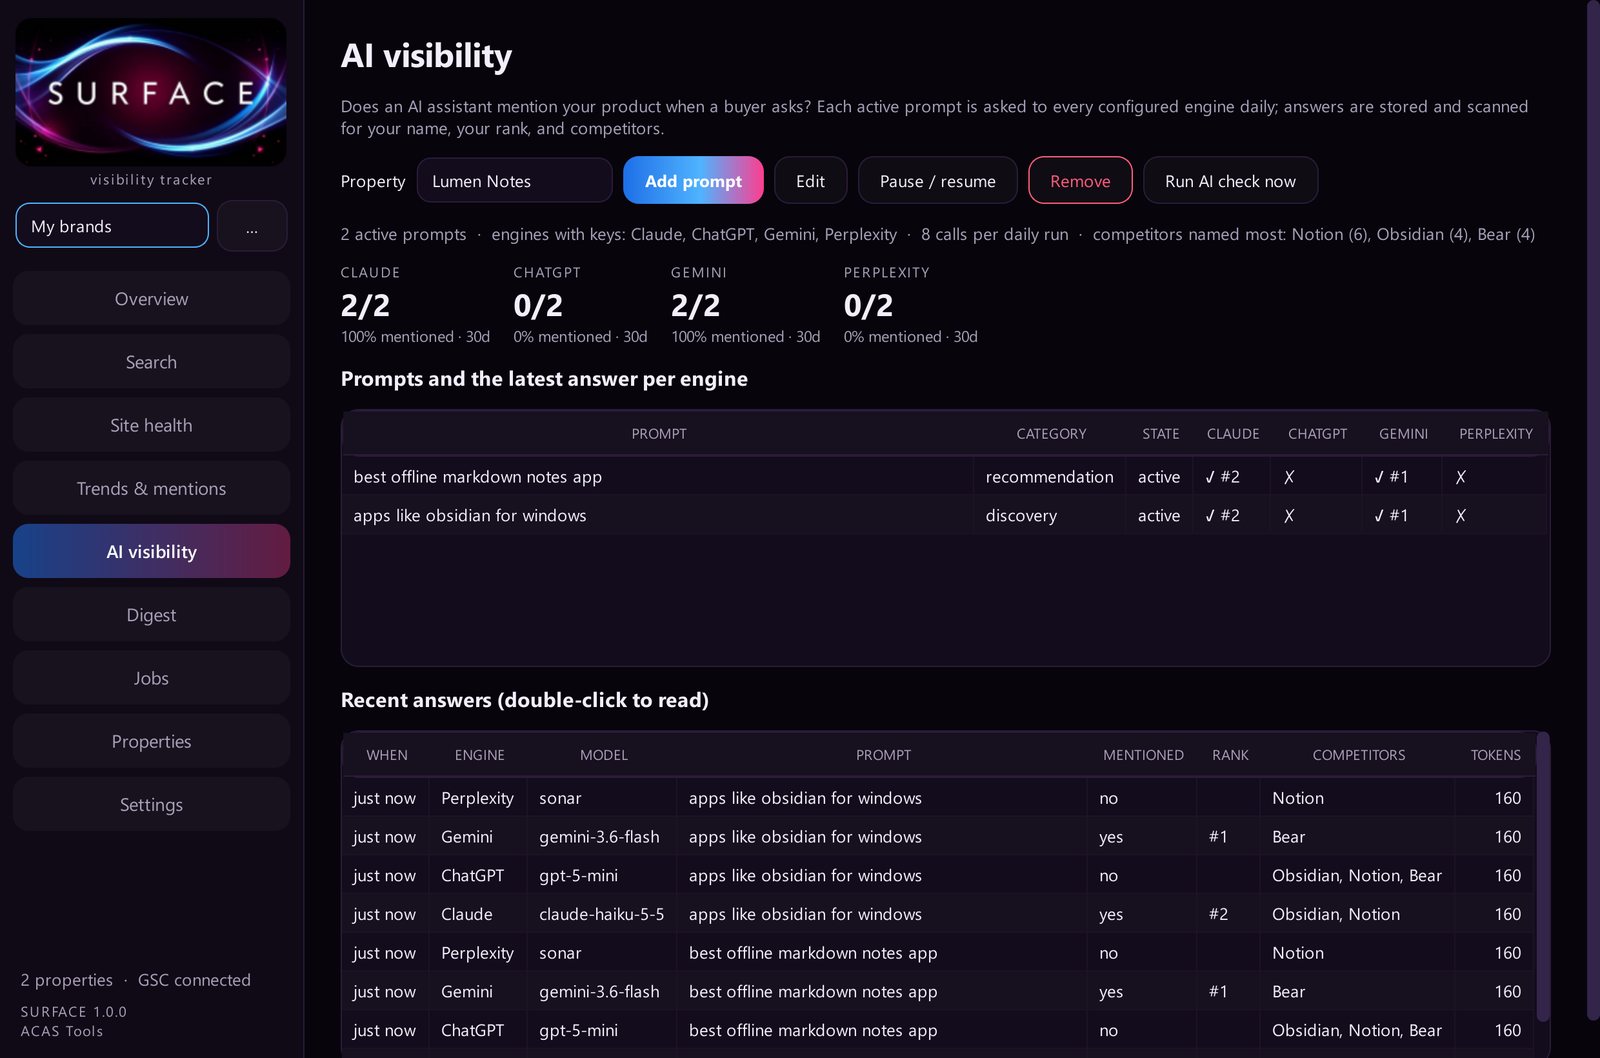
Task: Click the 'claude-haiku-5-5' model cell
Action: pyautogui.click(x=601, y=914)
